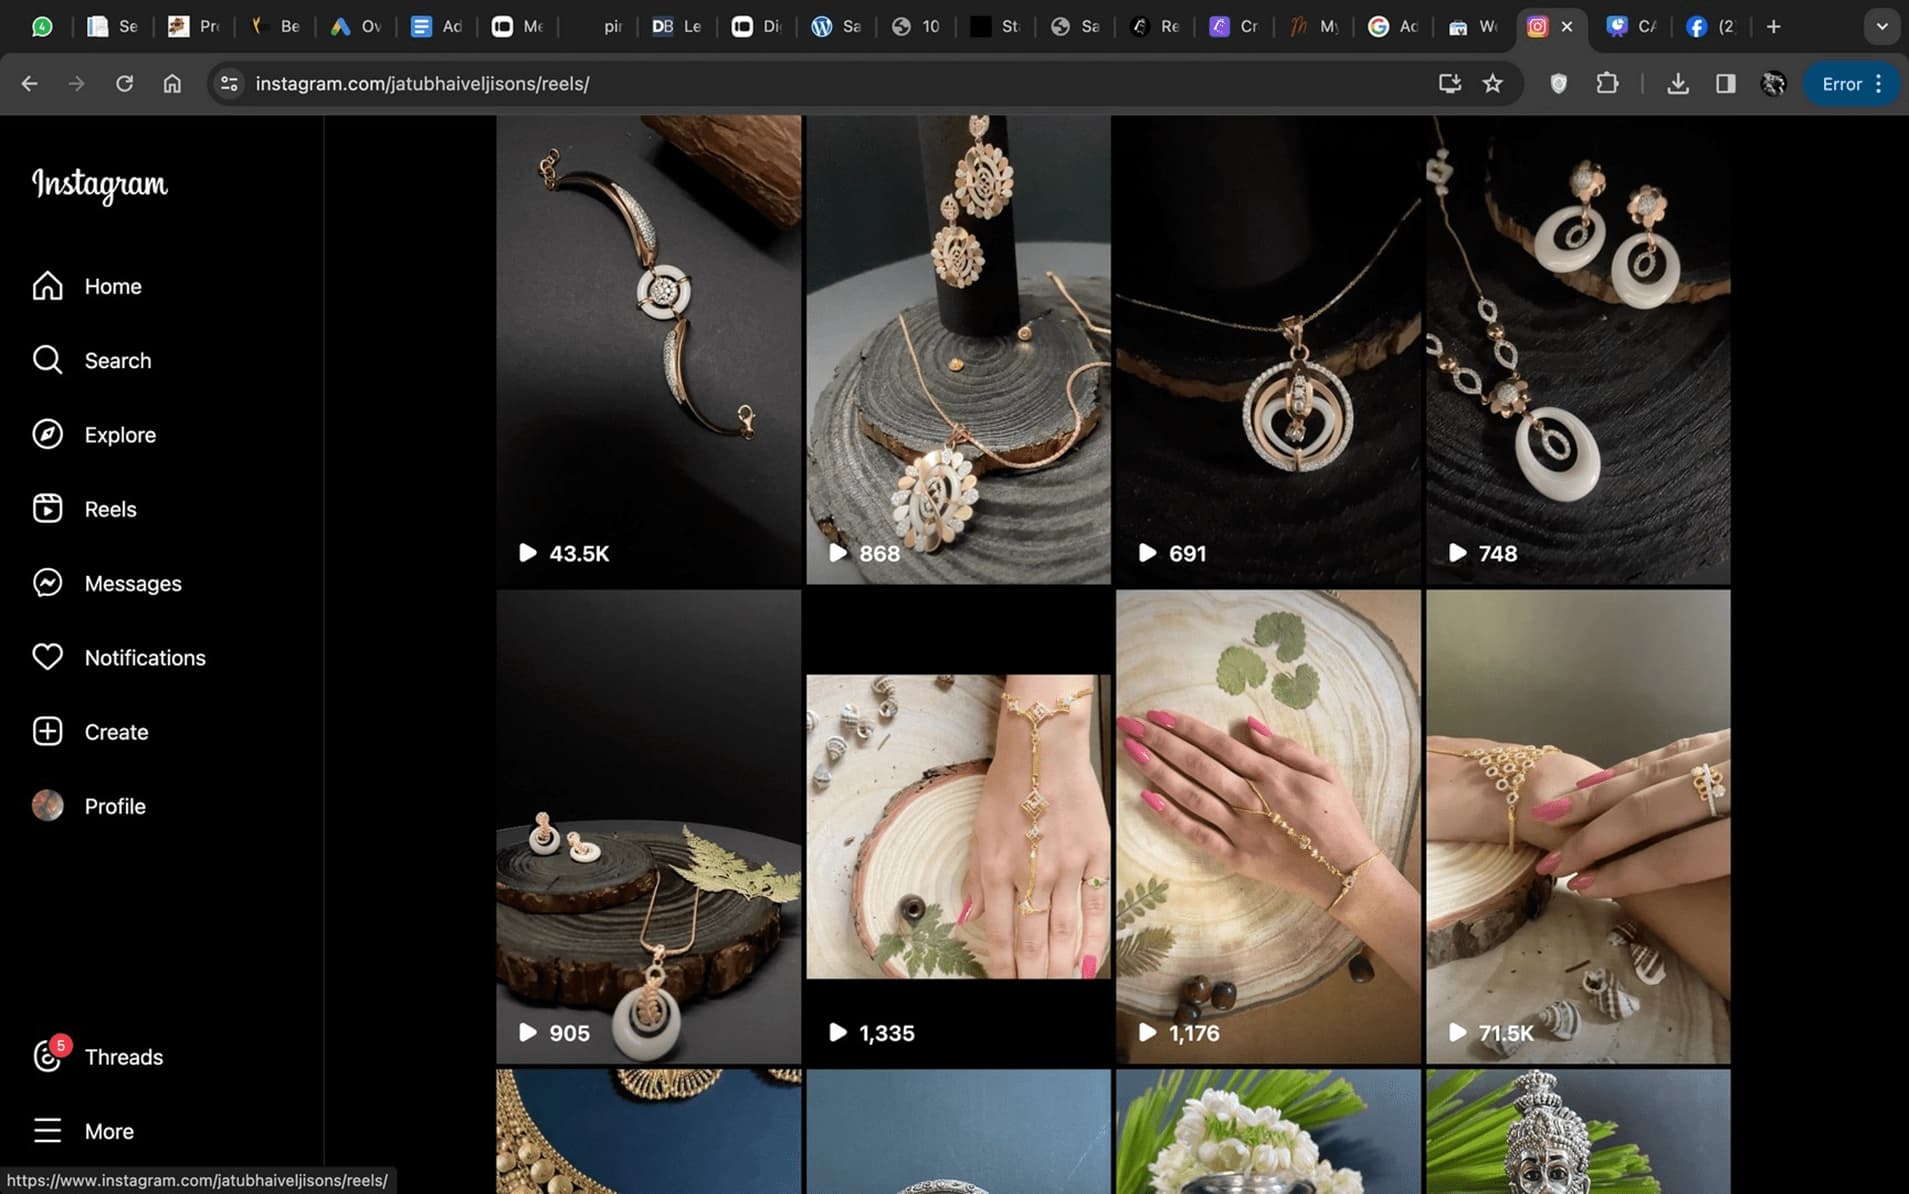Open the browser tab list dropdown

1881,27
